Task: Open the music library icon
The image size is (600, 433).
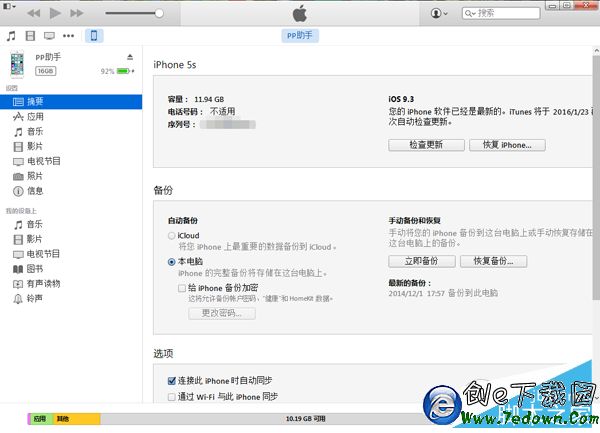Action: pos(11,36)
